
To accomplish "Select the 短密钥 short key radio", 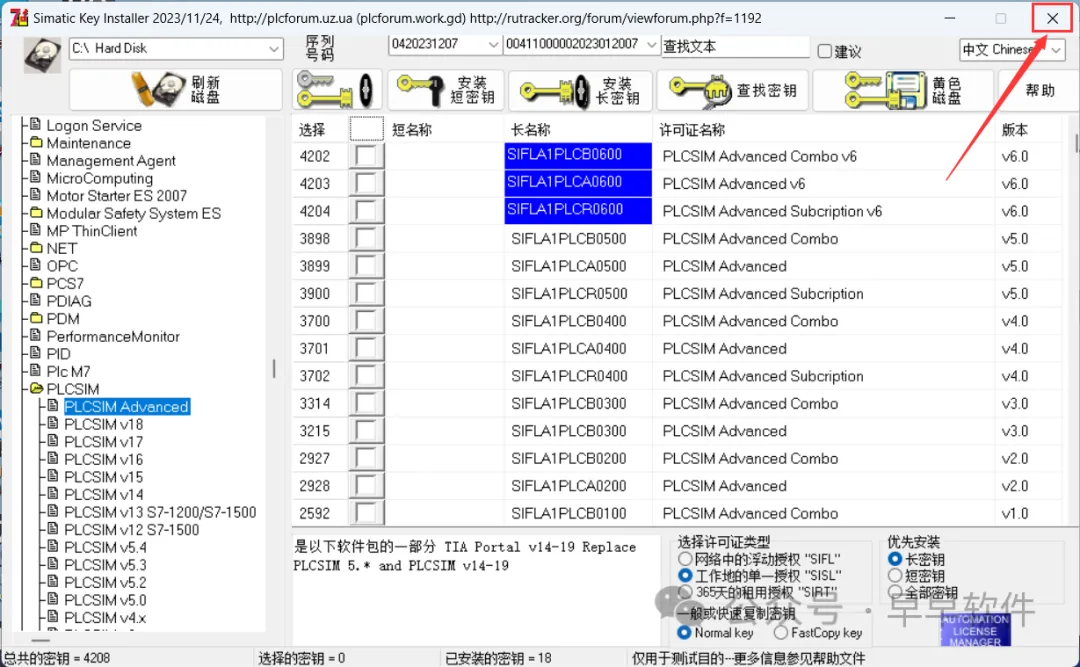I will tap(895, 575).
